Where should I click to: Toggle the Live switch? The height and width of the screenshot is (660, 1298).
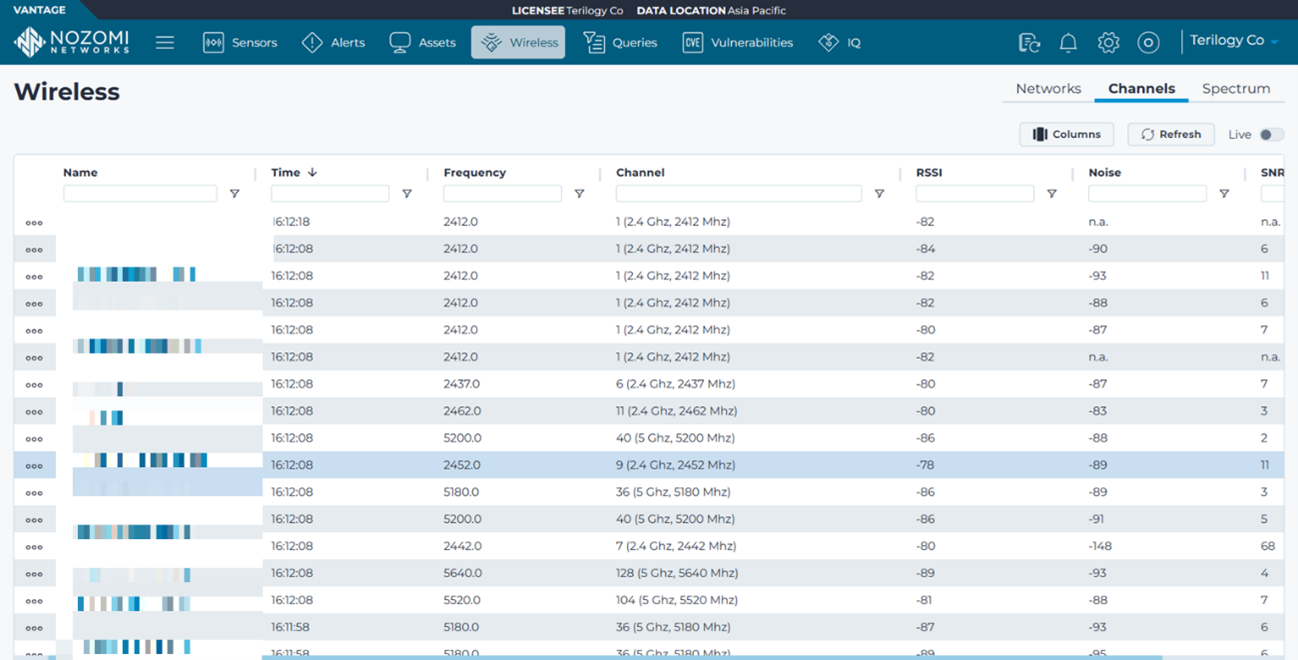(1270, 135)
